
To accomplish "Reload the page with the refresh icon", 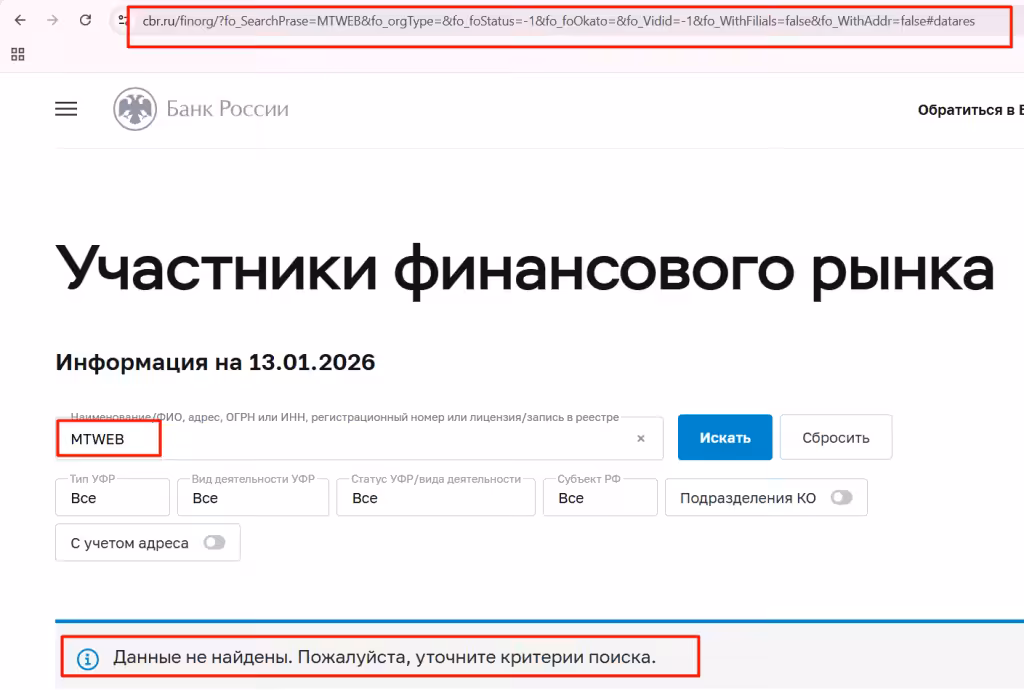I will point(86,20).
